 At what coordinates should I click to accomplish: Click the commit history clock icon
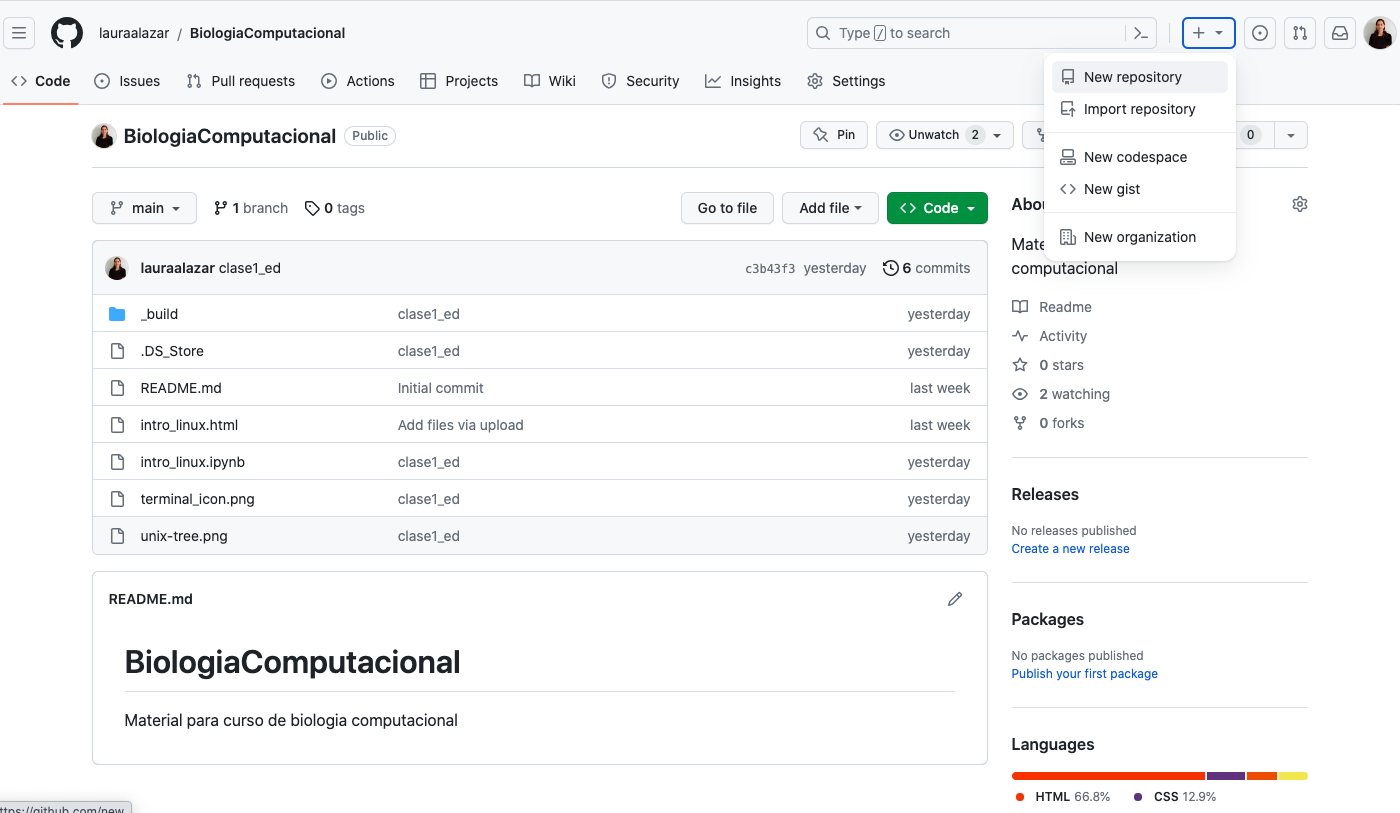click(890, 268)
